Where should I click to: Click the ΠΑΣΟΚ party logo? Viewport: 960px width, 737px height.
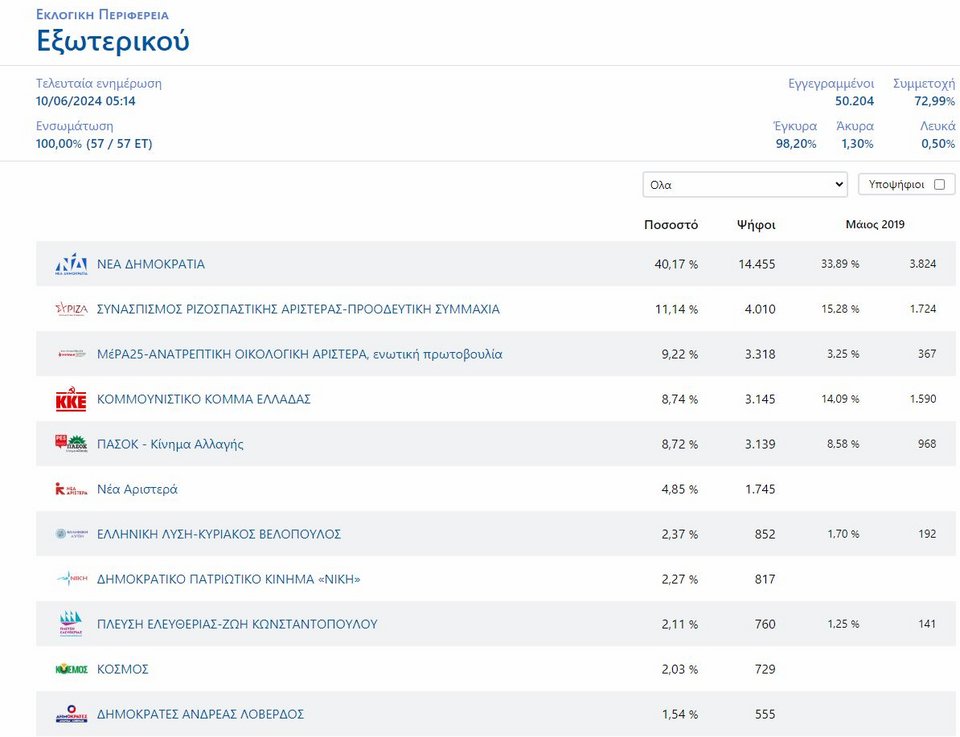point(71,444)
